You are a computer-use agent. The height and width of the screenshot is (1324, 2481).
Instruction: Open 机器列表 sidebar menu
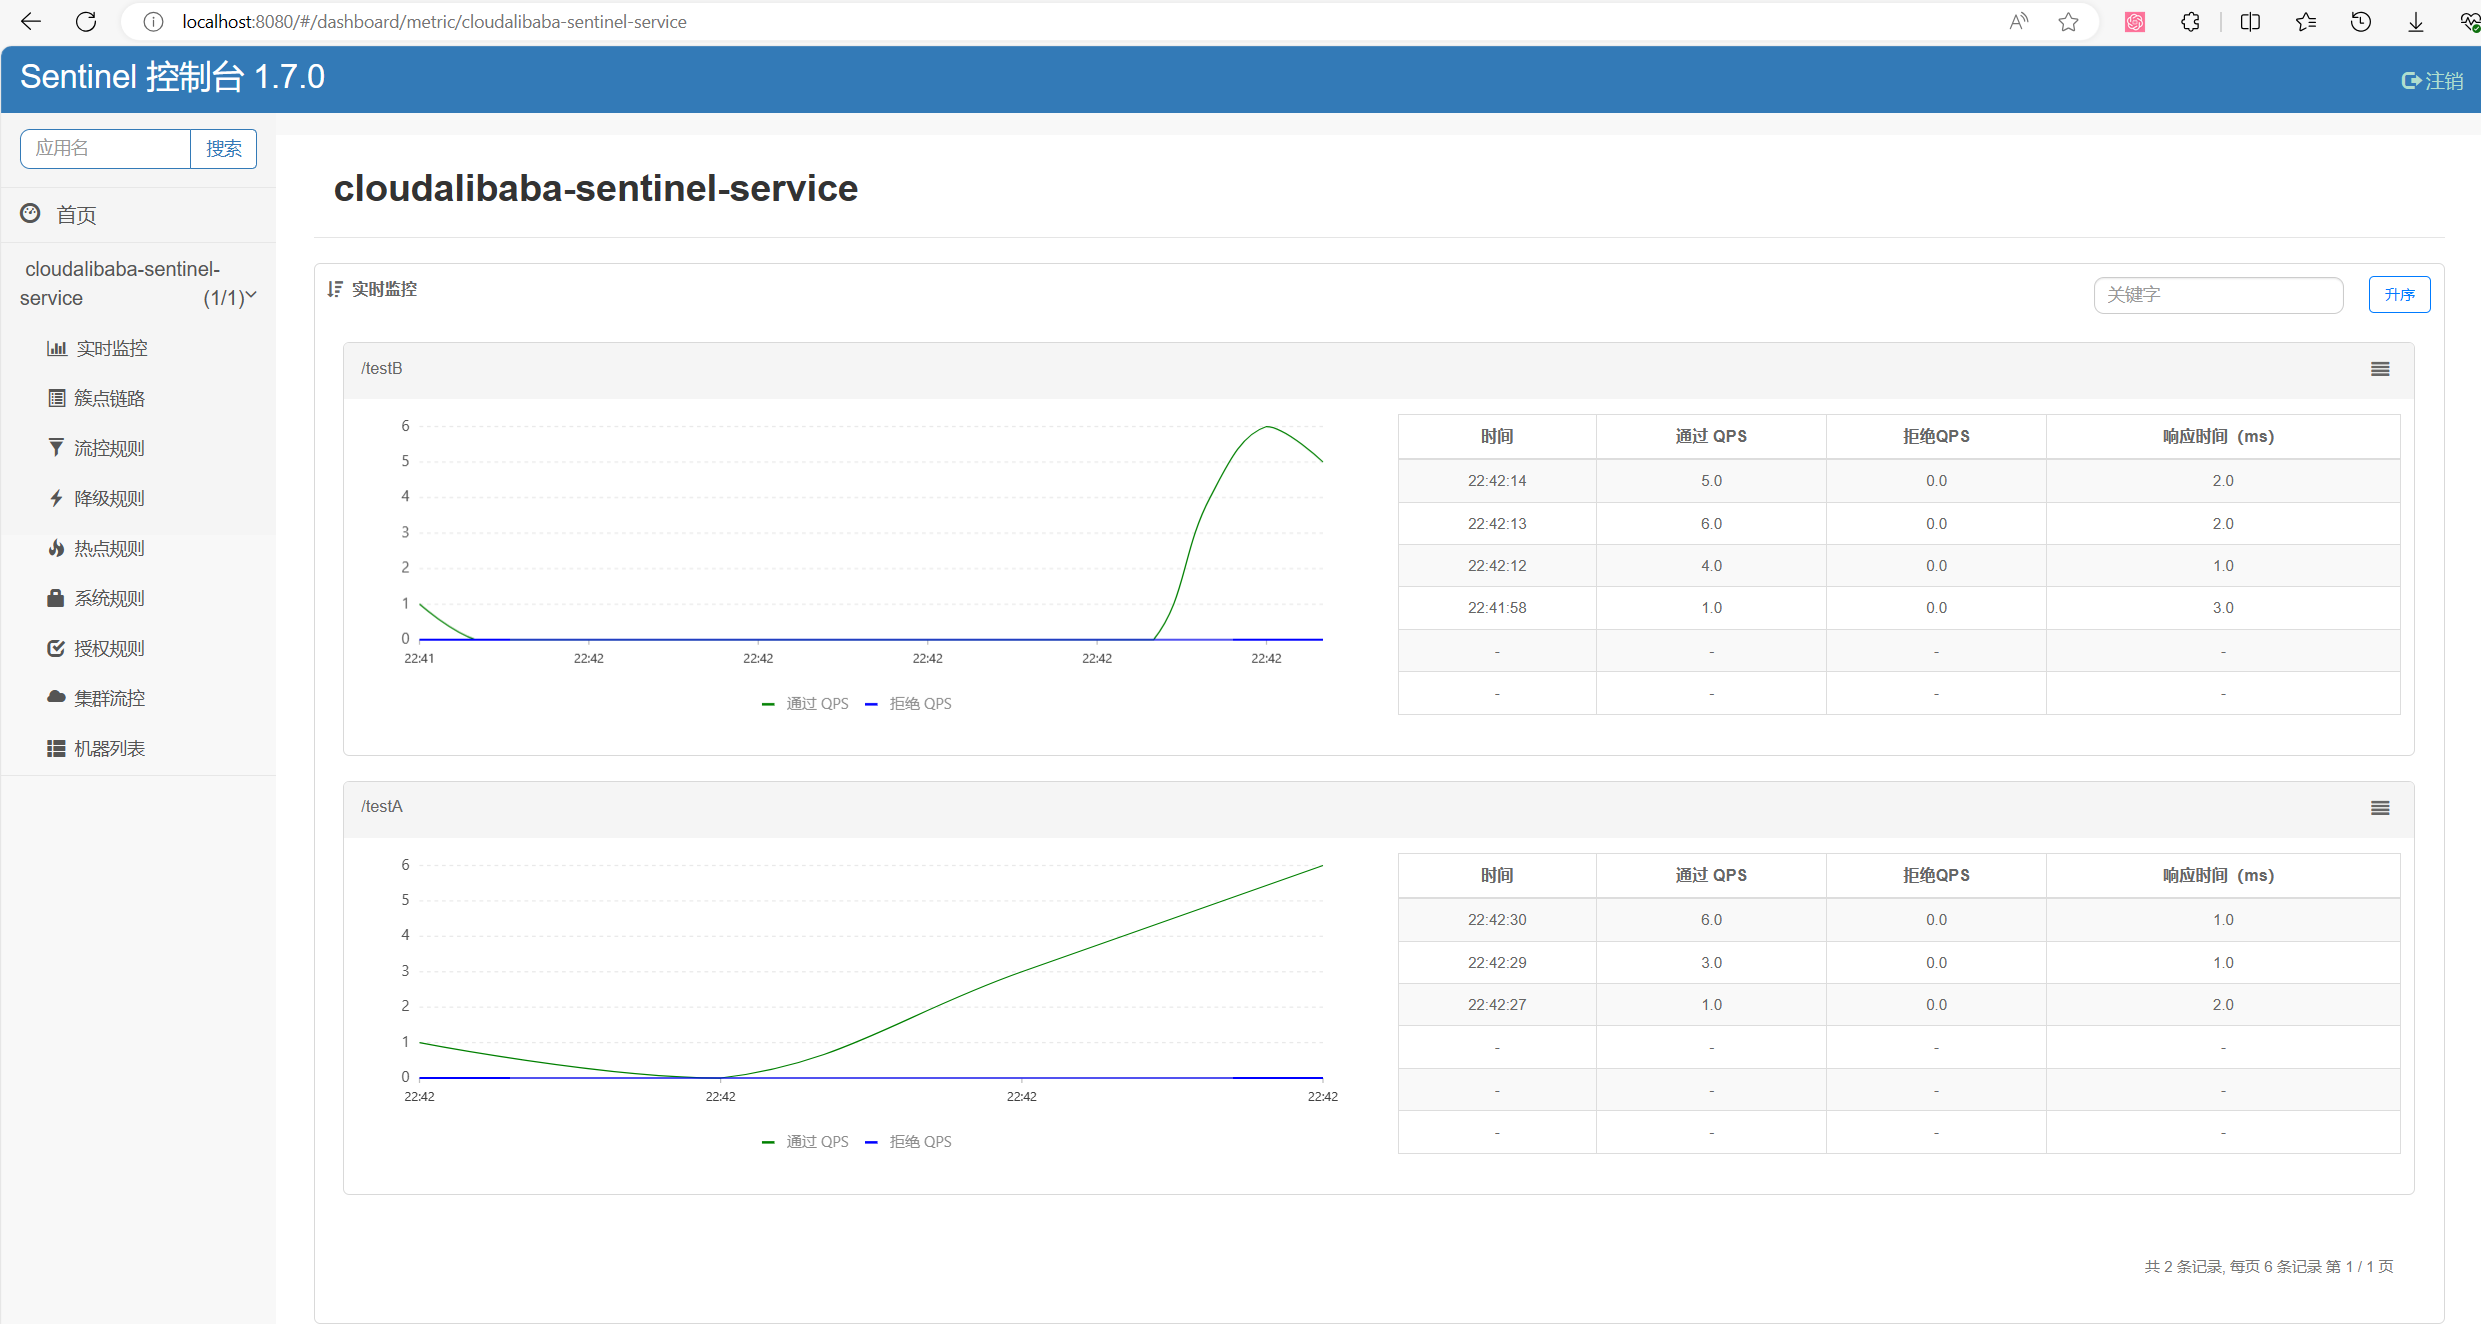point(110,748)
